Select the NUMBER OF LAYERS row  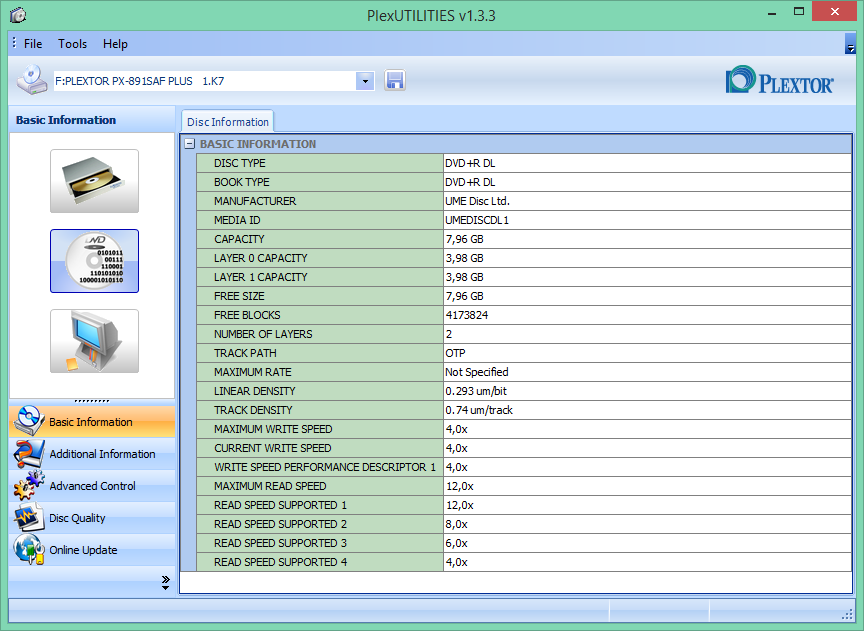click(524, 334)
